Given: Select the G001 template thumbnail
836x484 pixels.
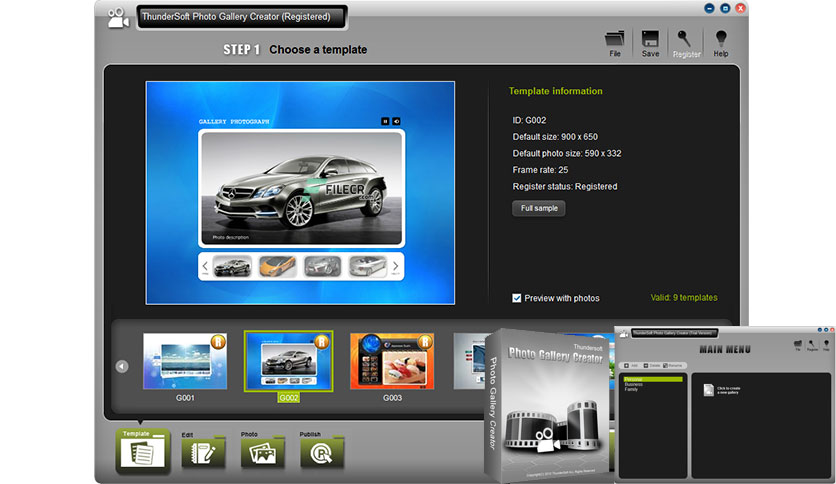Looking at the screenshot, I should [185, 361].
